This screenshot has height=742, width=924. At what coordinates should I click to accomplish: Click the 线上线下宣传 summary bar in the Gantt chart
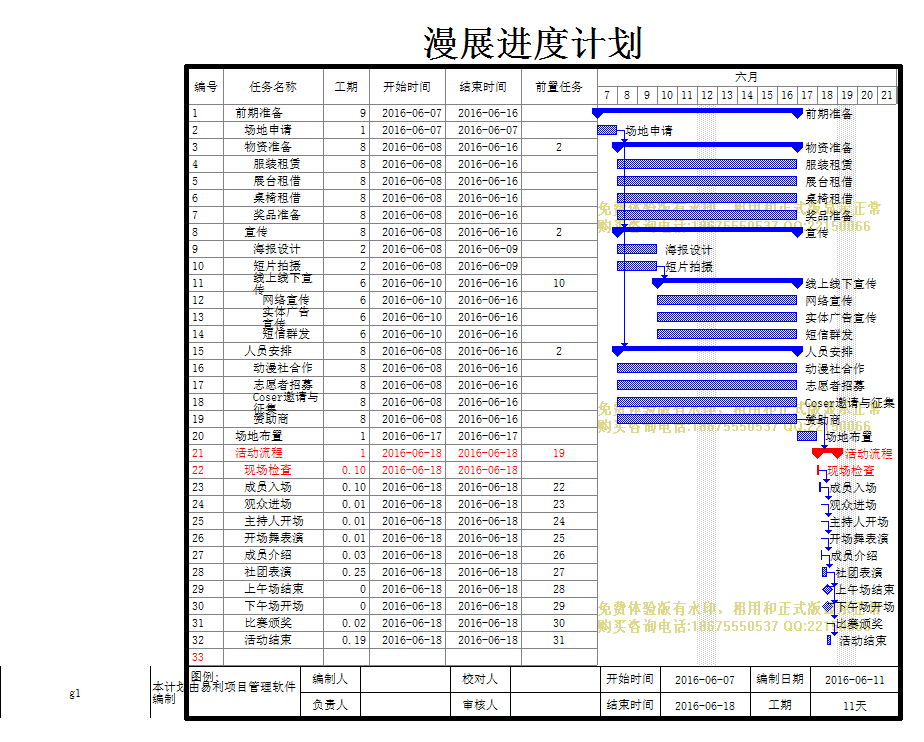(727, 282)
